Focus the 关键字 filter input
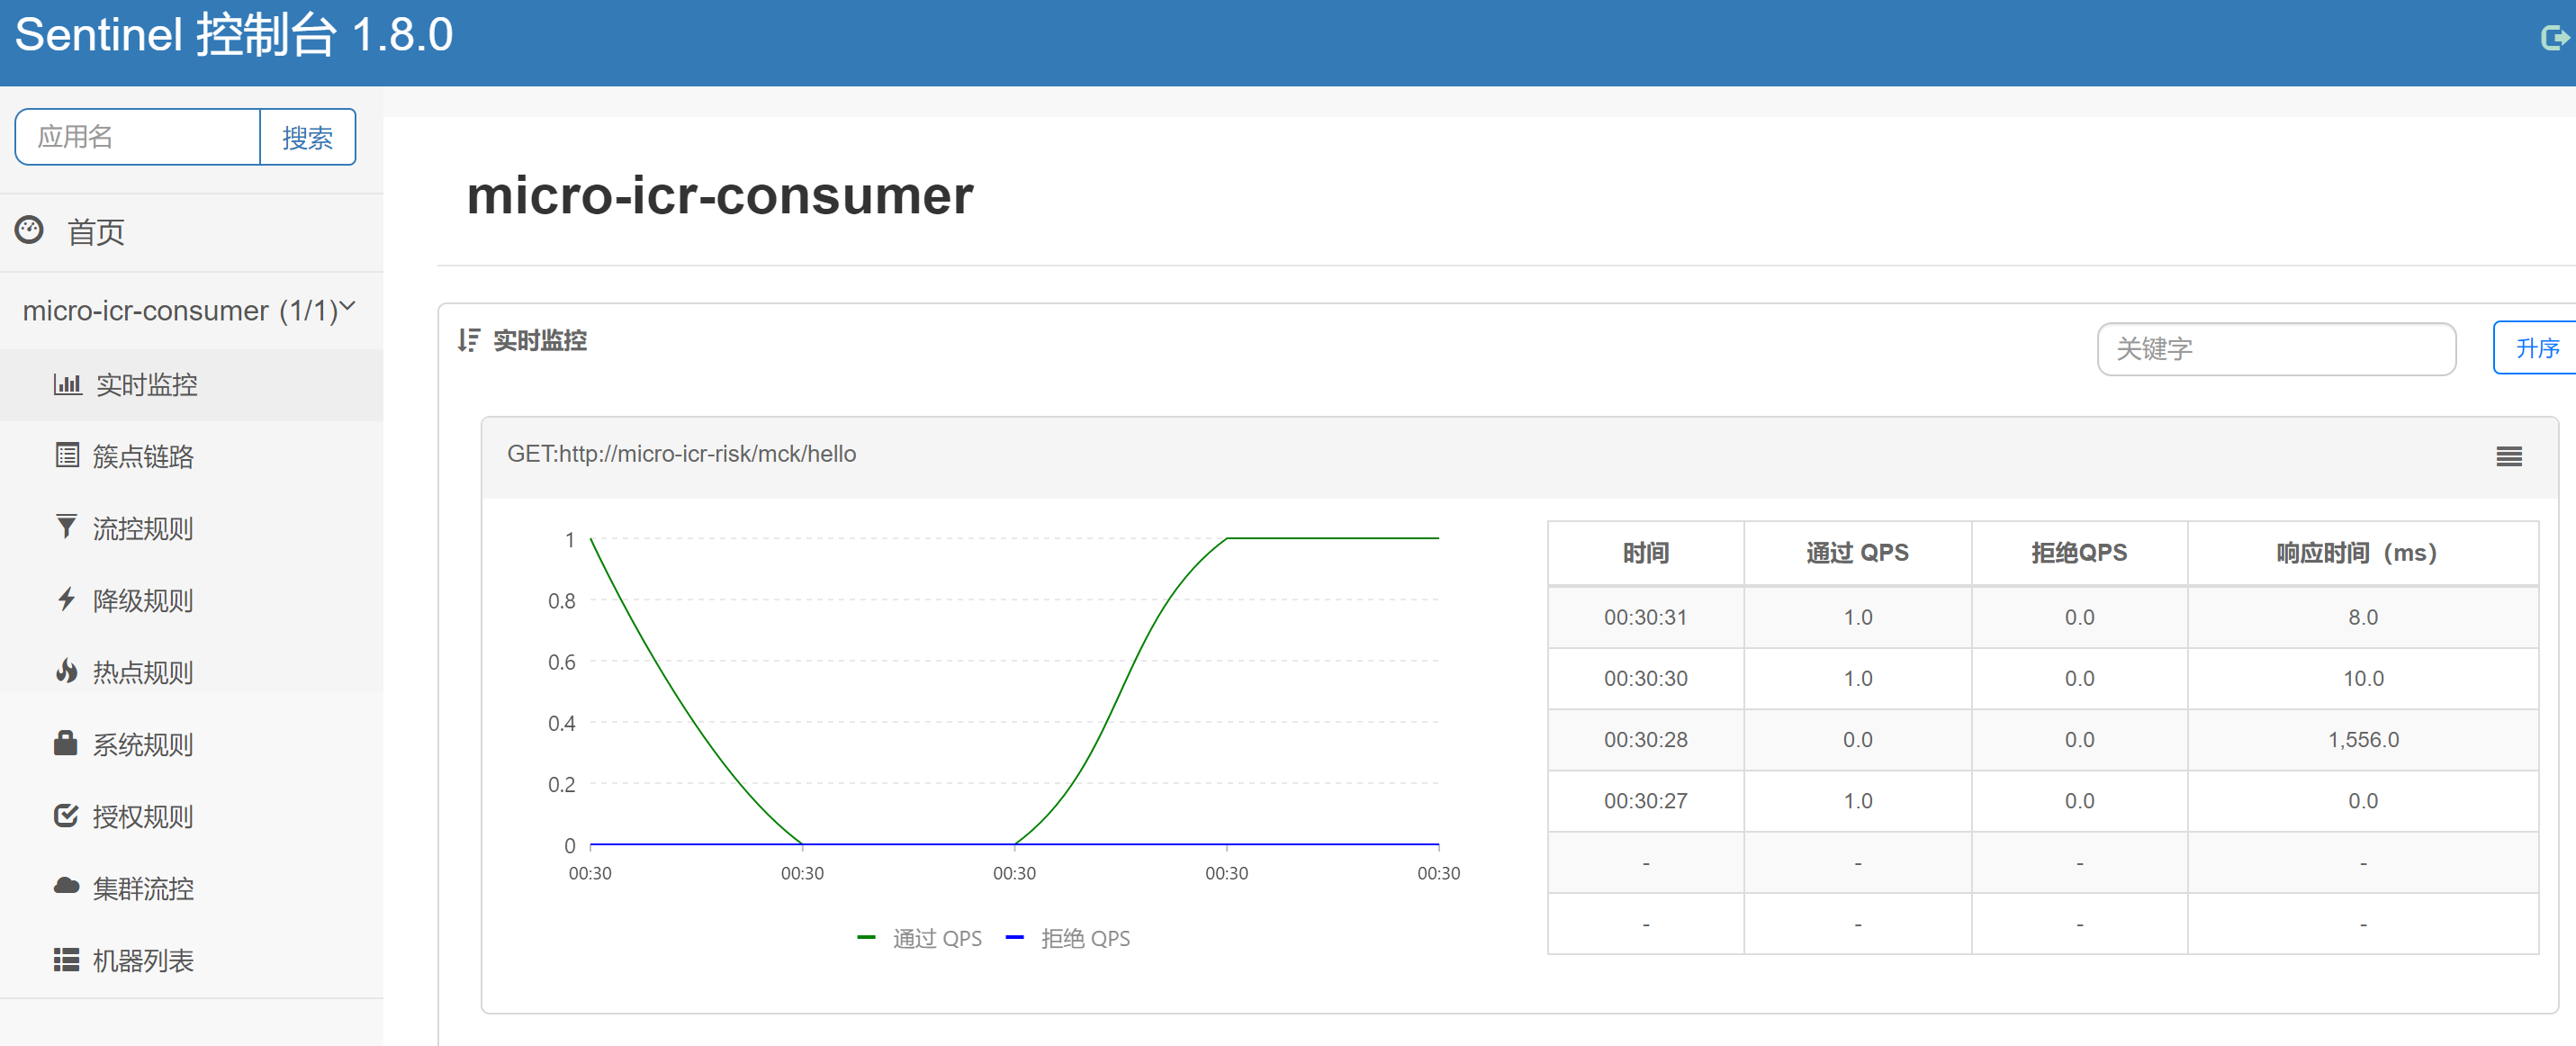This screenshot has width=2576, height=1046. click(2275, 349)
